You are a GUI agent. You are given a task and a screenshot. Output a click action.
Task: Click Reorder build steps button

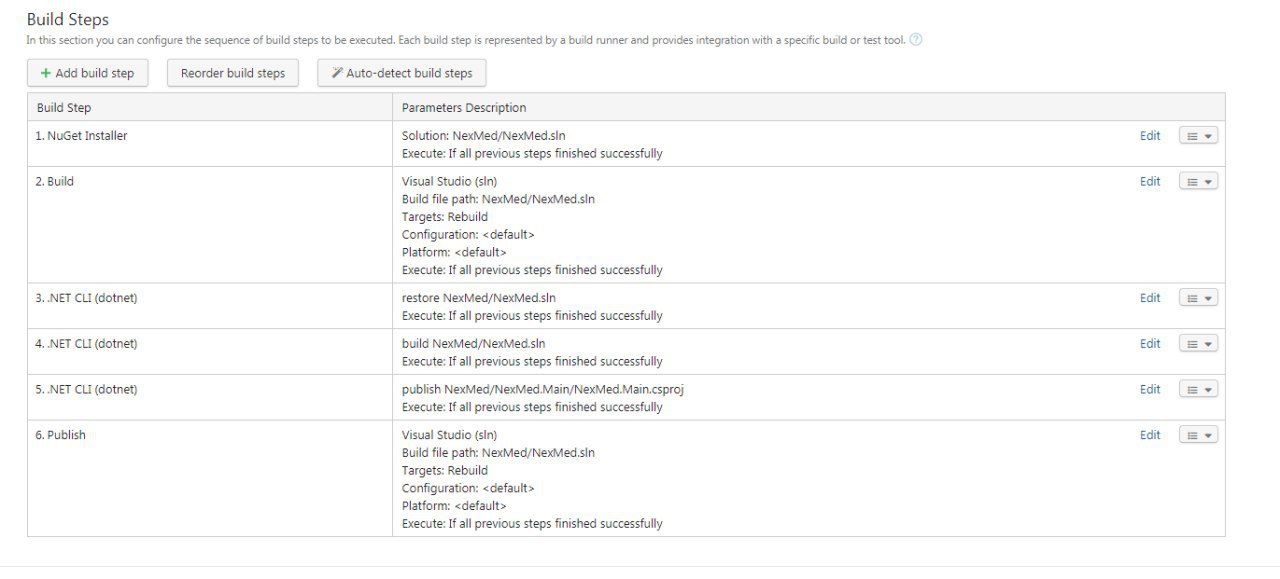(x=233, y=73)
